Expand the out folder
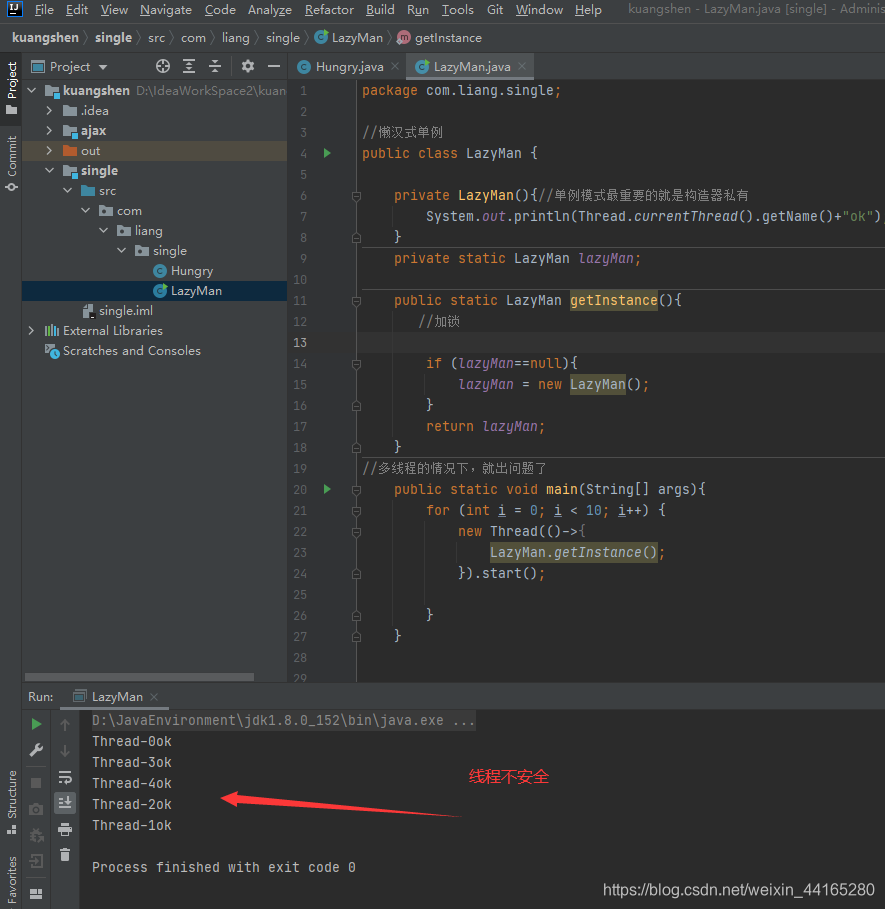The image size is (885, 909). [x=50, y=151]
